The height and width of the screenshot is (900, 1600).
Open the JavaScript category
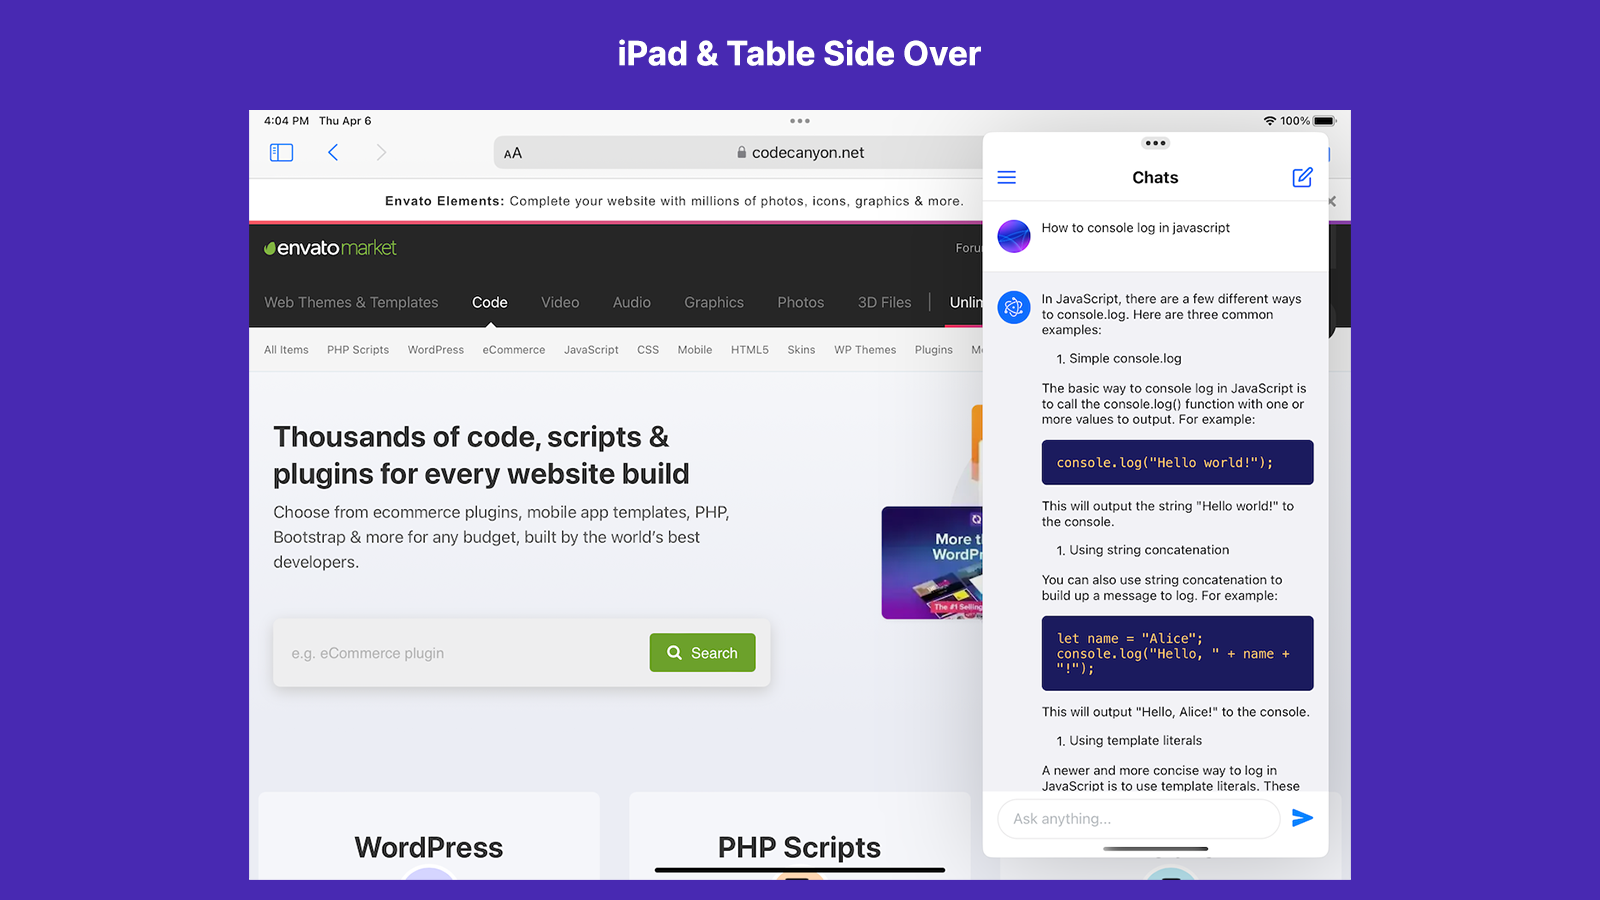[x=591, y=350]
